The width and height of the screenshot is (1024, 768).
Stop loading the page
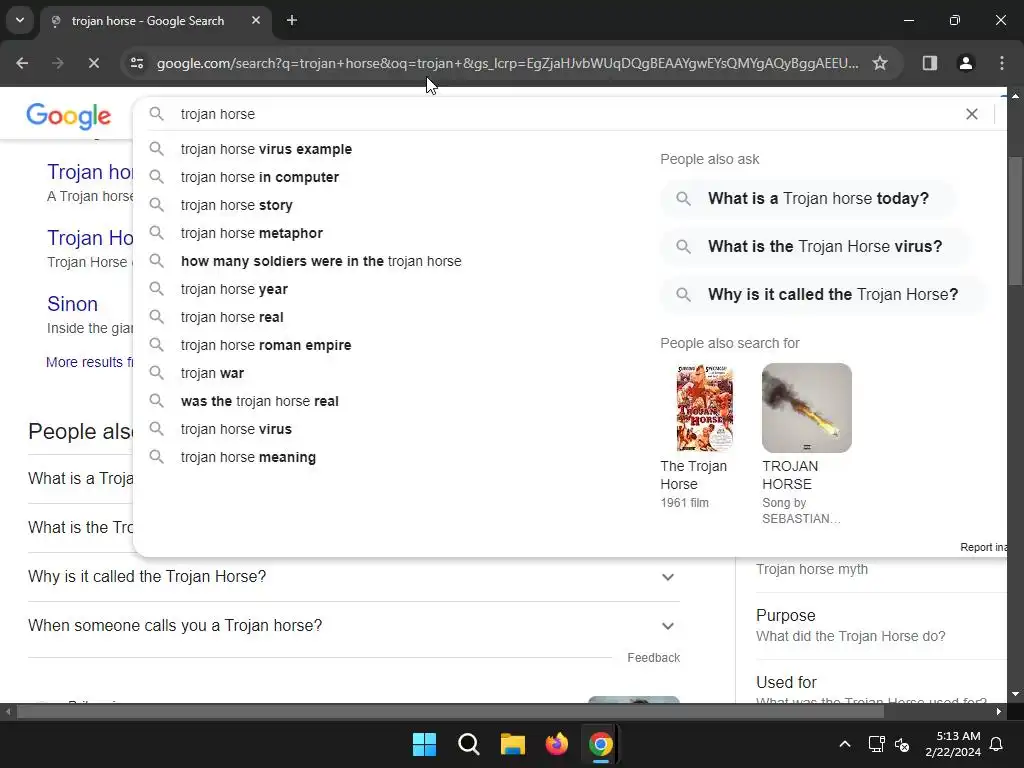point(93,63)
